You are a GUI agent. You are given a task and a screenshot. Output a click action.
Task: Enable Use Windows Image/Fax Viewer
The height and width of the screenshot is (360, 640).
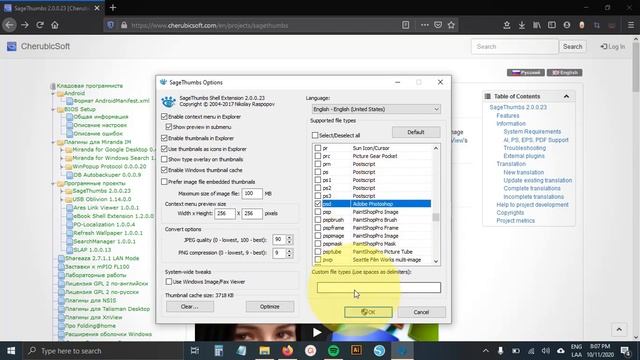click(169, 282)
